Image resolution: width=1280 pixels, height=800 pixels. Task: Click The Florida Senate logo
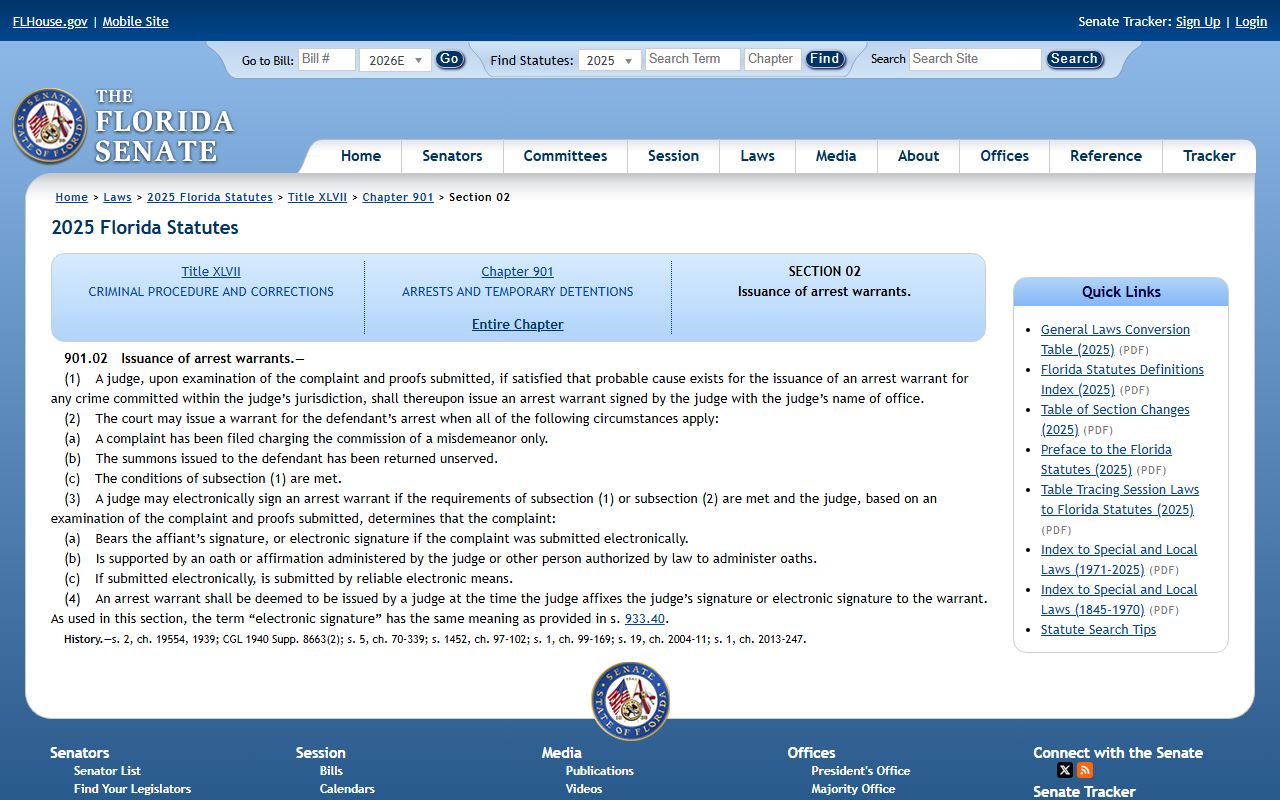[124, 126]
